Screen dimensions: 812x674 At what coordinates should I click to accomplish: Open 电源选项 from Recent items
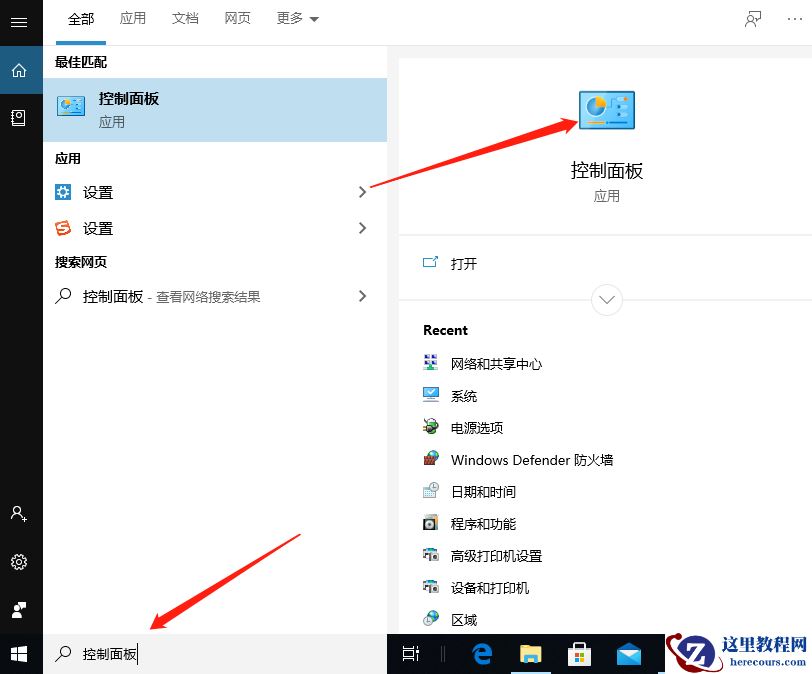[477, 427]
